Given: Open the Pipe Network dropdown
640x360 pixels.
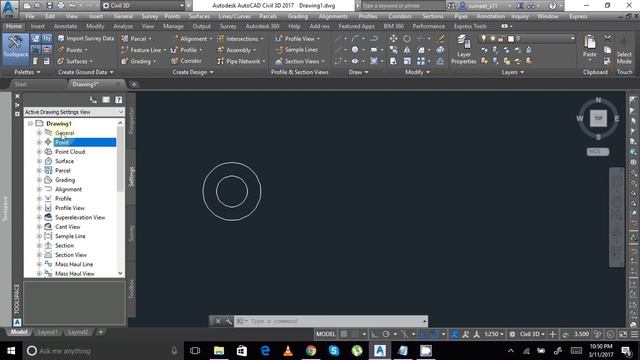Looking at the screenshot, I should click(241, 61).
